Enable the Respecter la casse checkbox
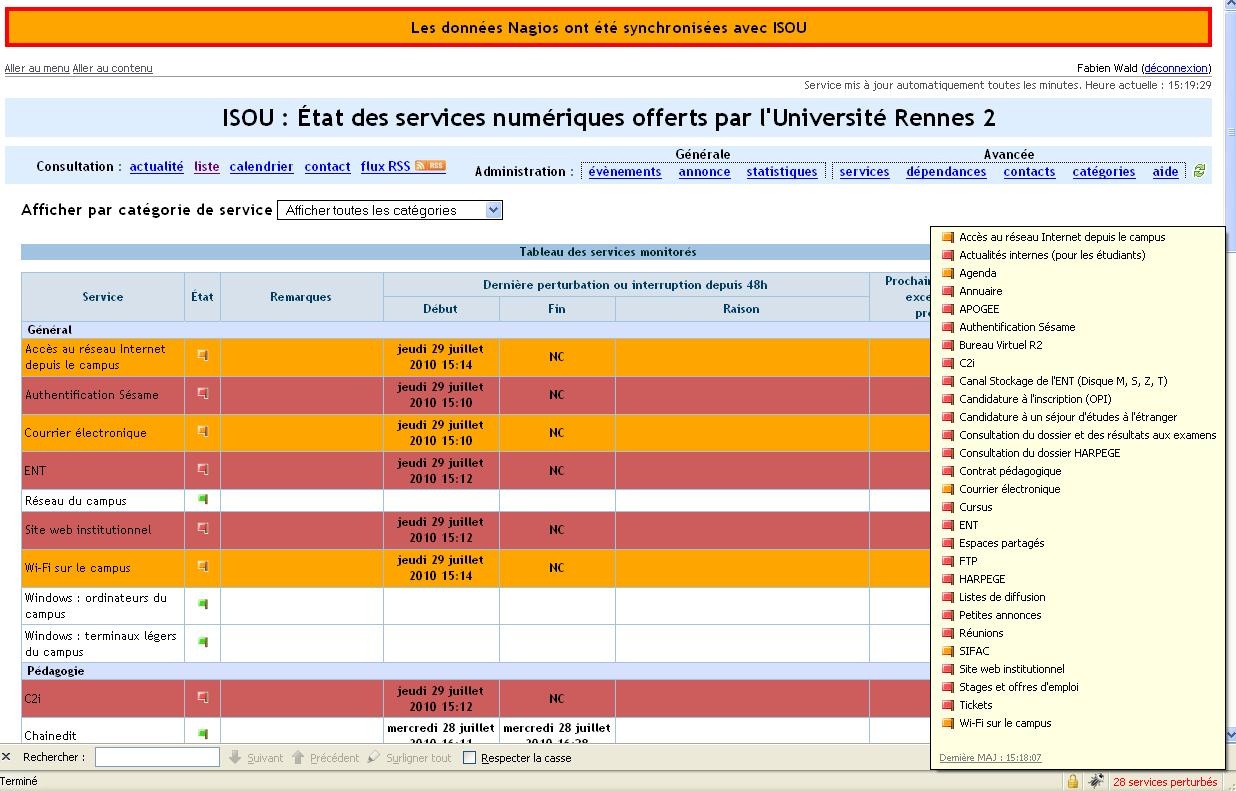Viewport: 1236px width, 791px height. tap(470, 758)
